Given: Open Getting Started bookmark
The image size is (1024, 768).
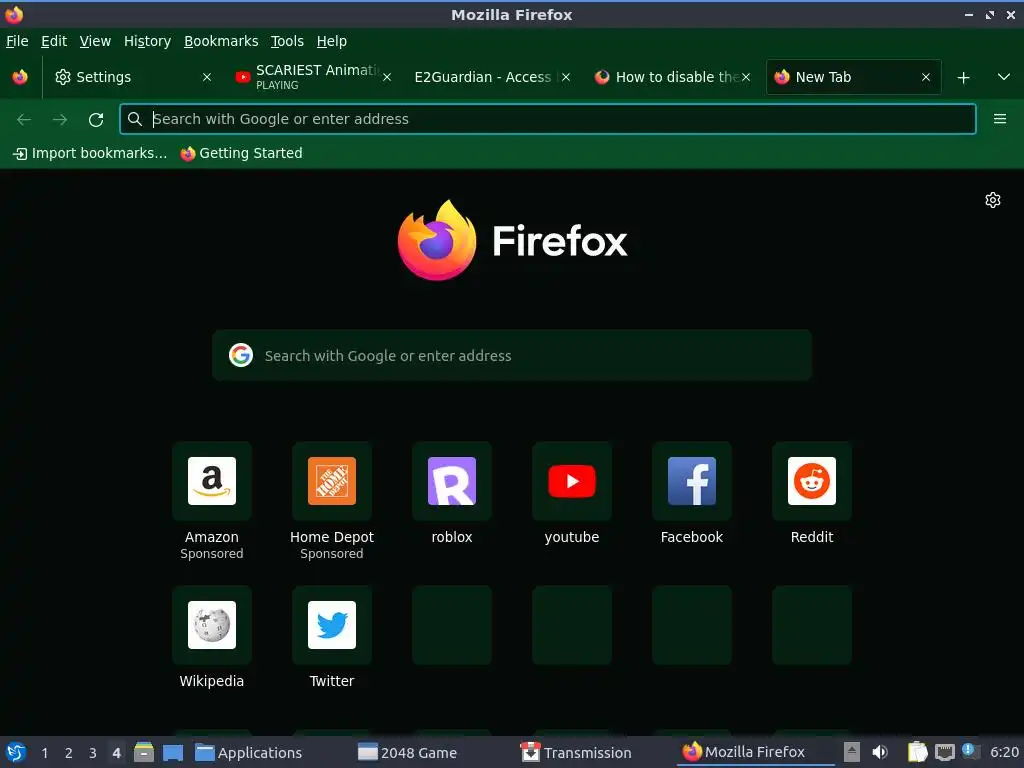Looking at the screenshot, I should click(242, 153).
